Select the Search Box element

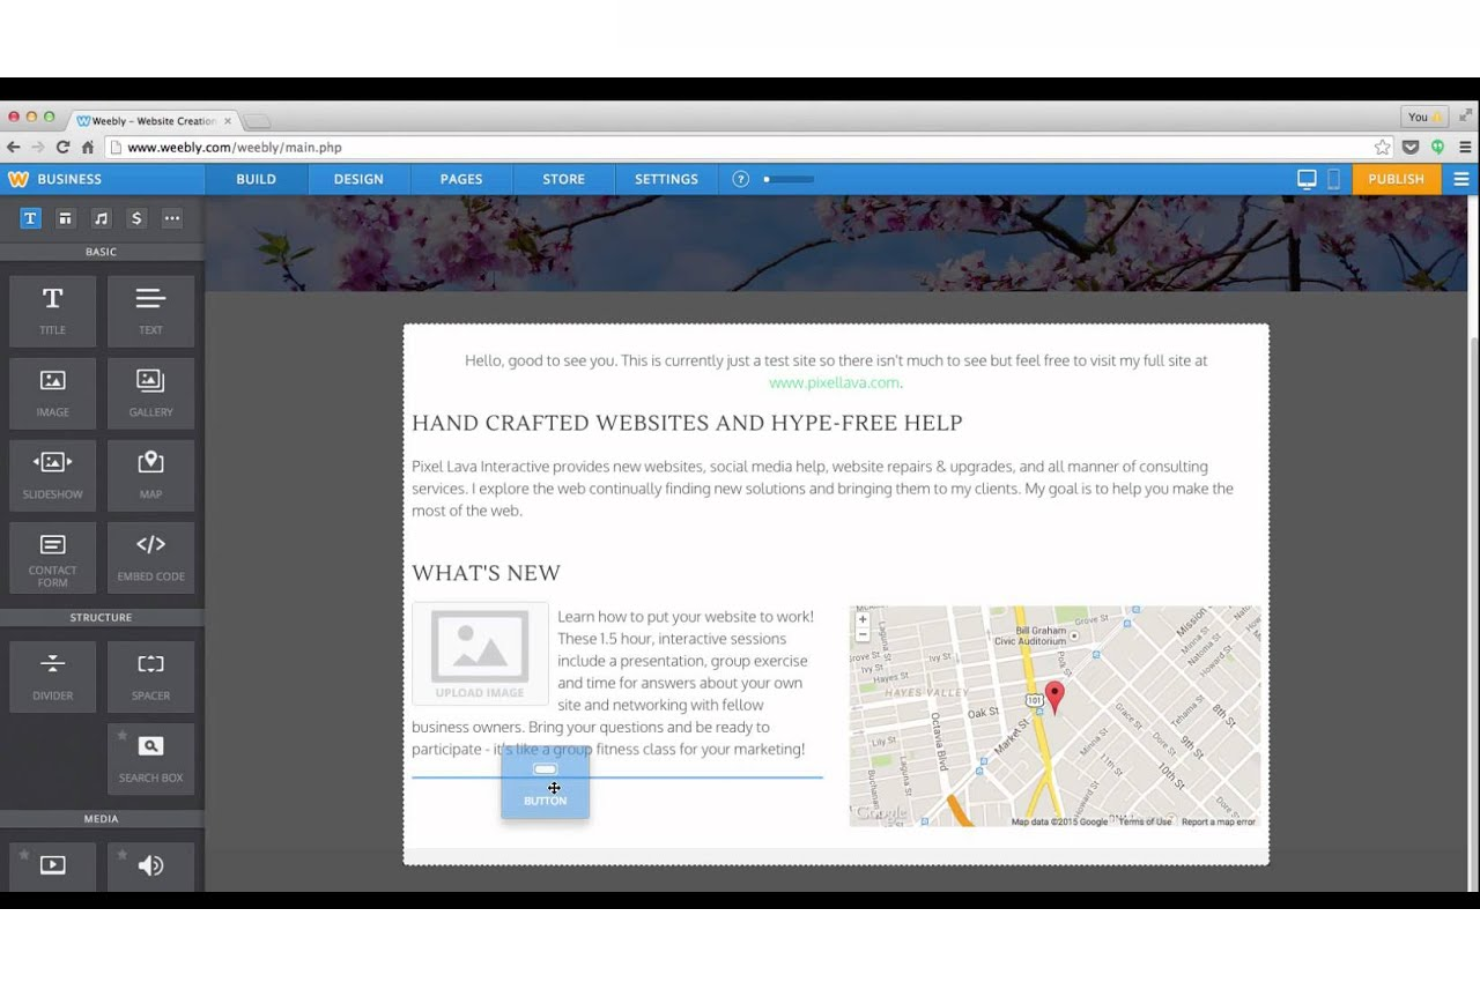click(x=150, y=757)
